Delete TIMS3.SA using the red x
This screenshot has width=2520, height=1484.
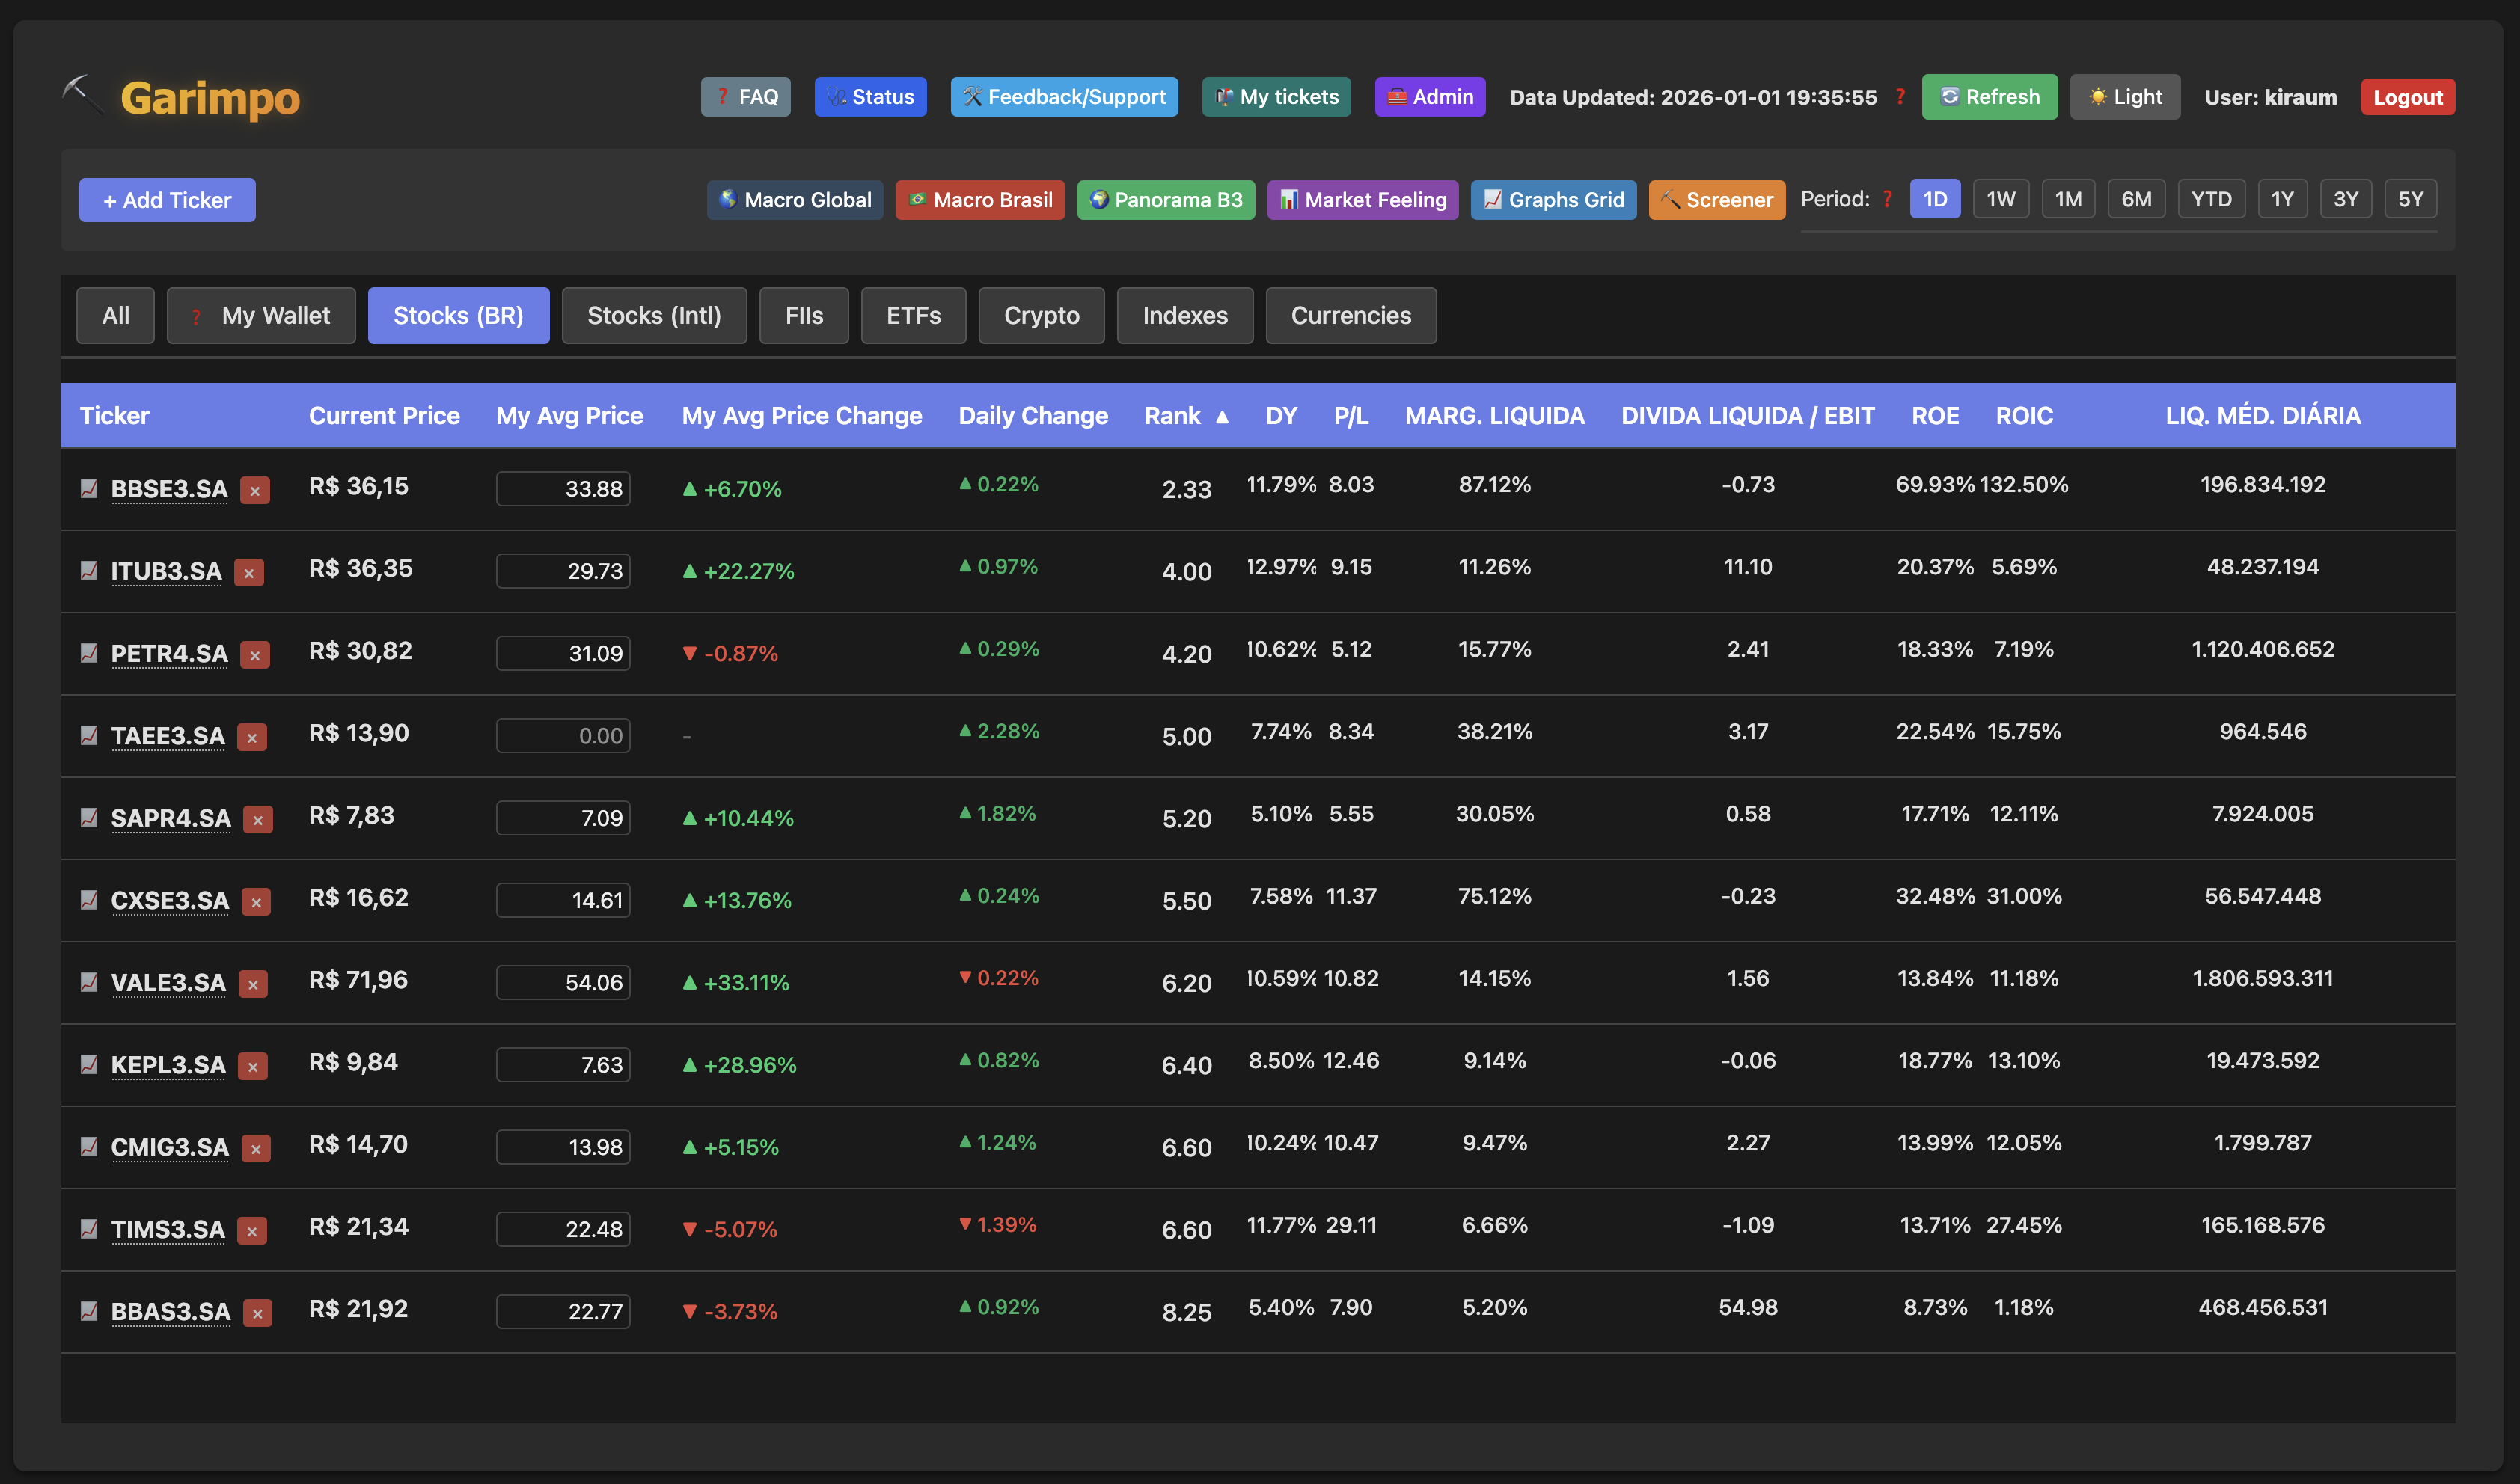coord(252,1231)
